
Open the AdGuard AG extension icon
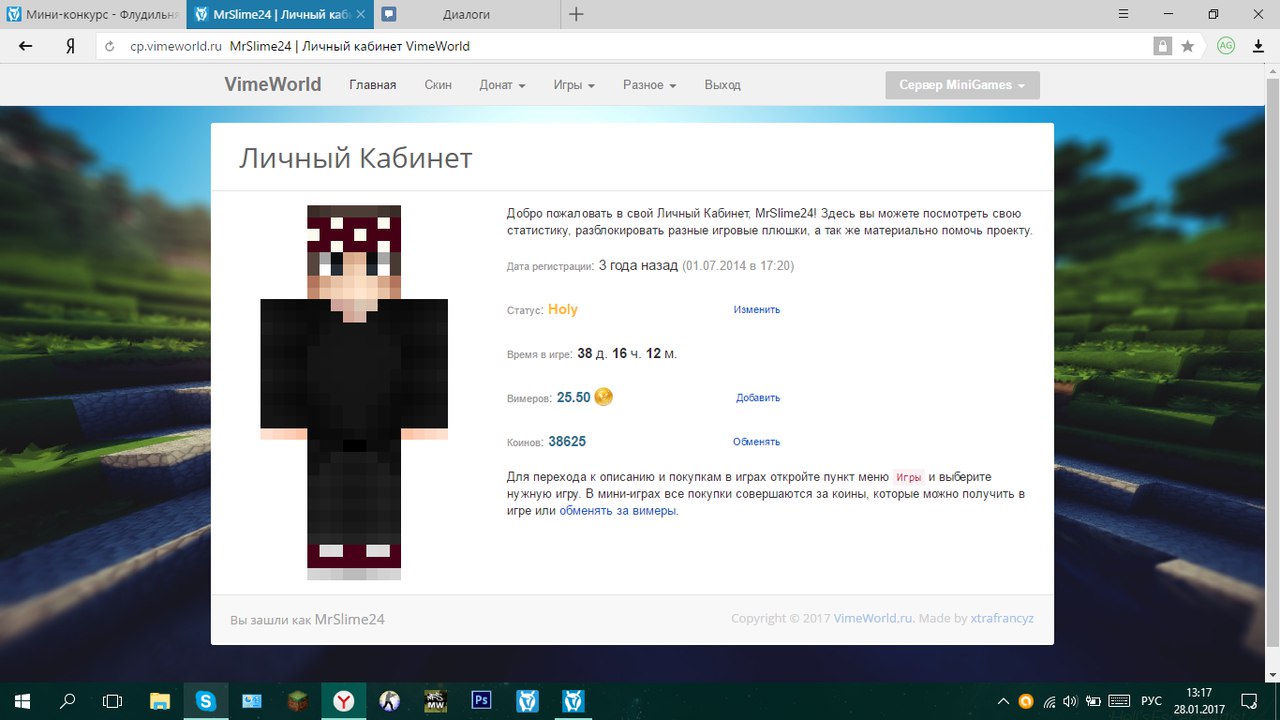(x=1226, y=46)
